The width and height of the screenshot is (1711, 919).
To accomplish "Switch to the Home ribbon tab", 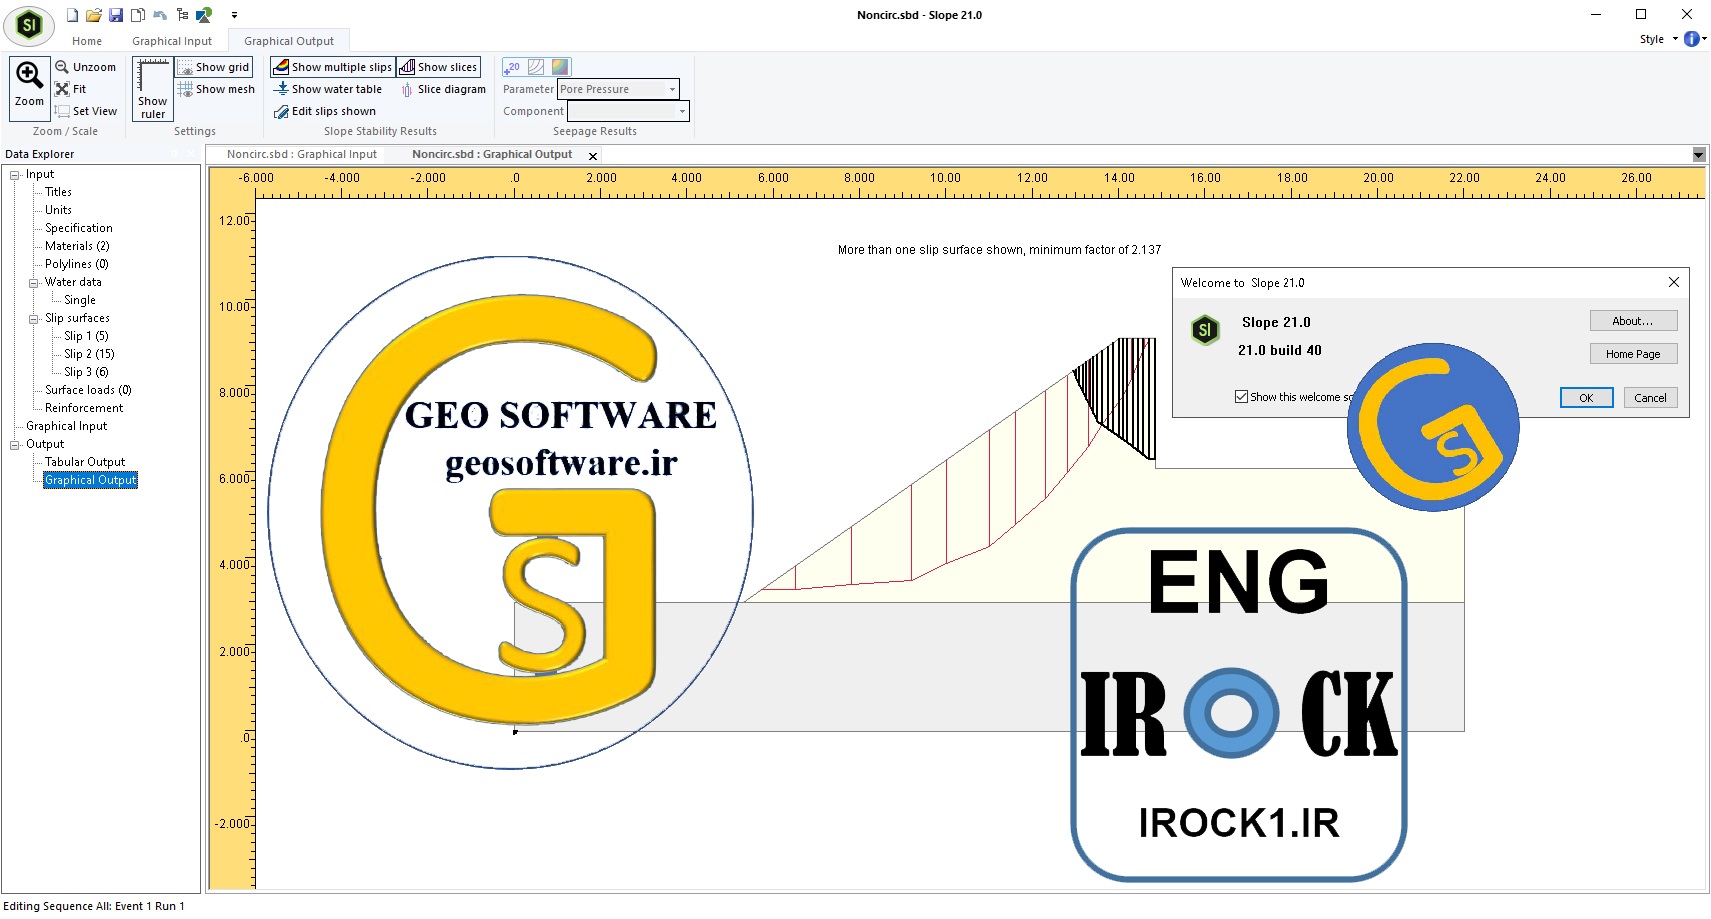I will 87,41.
